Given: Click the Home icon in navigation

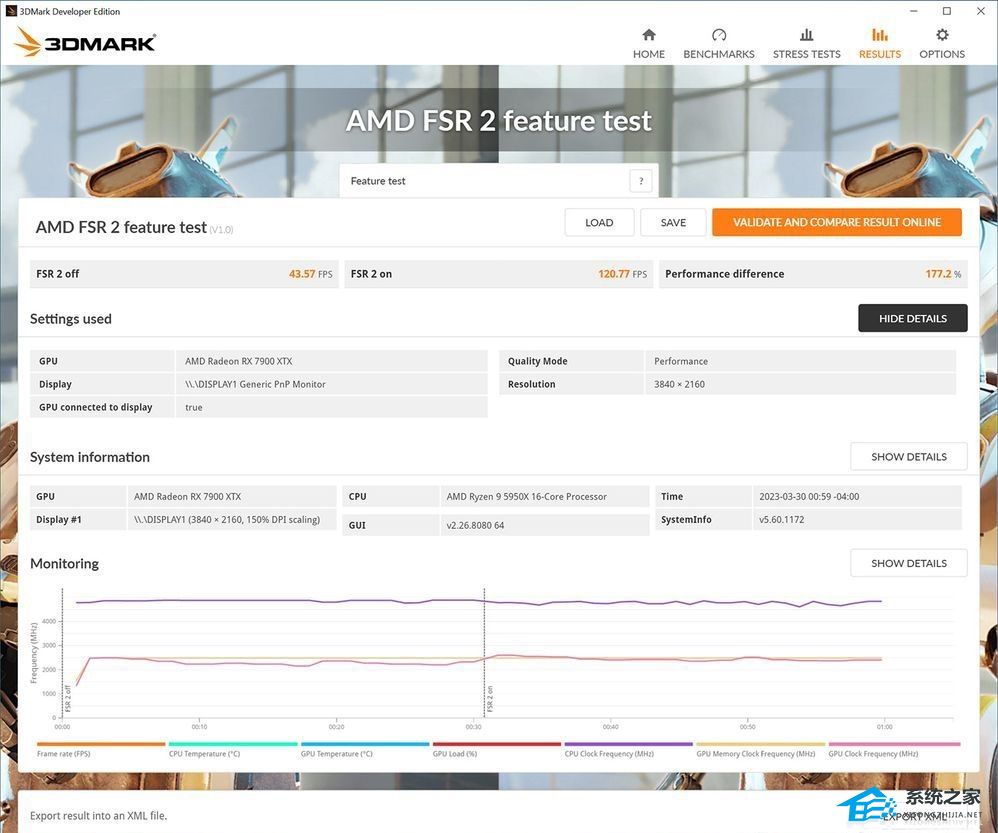Looking at the screenshot, I should click(x=648, y=35).
